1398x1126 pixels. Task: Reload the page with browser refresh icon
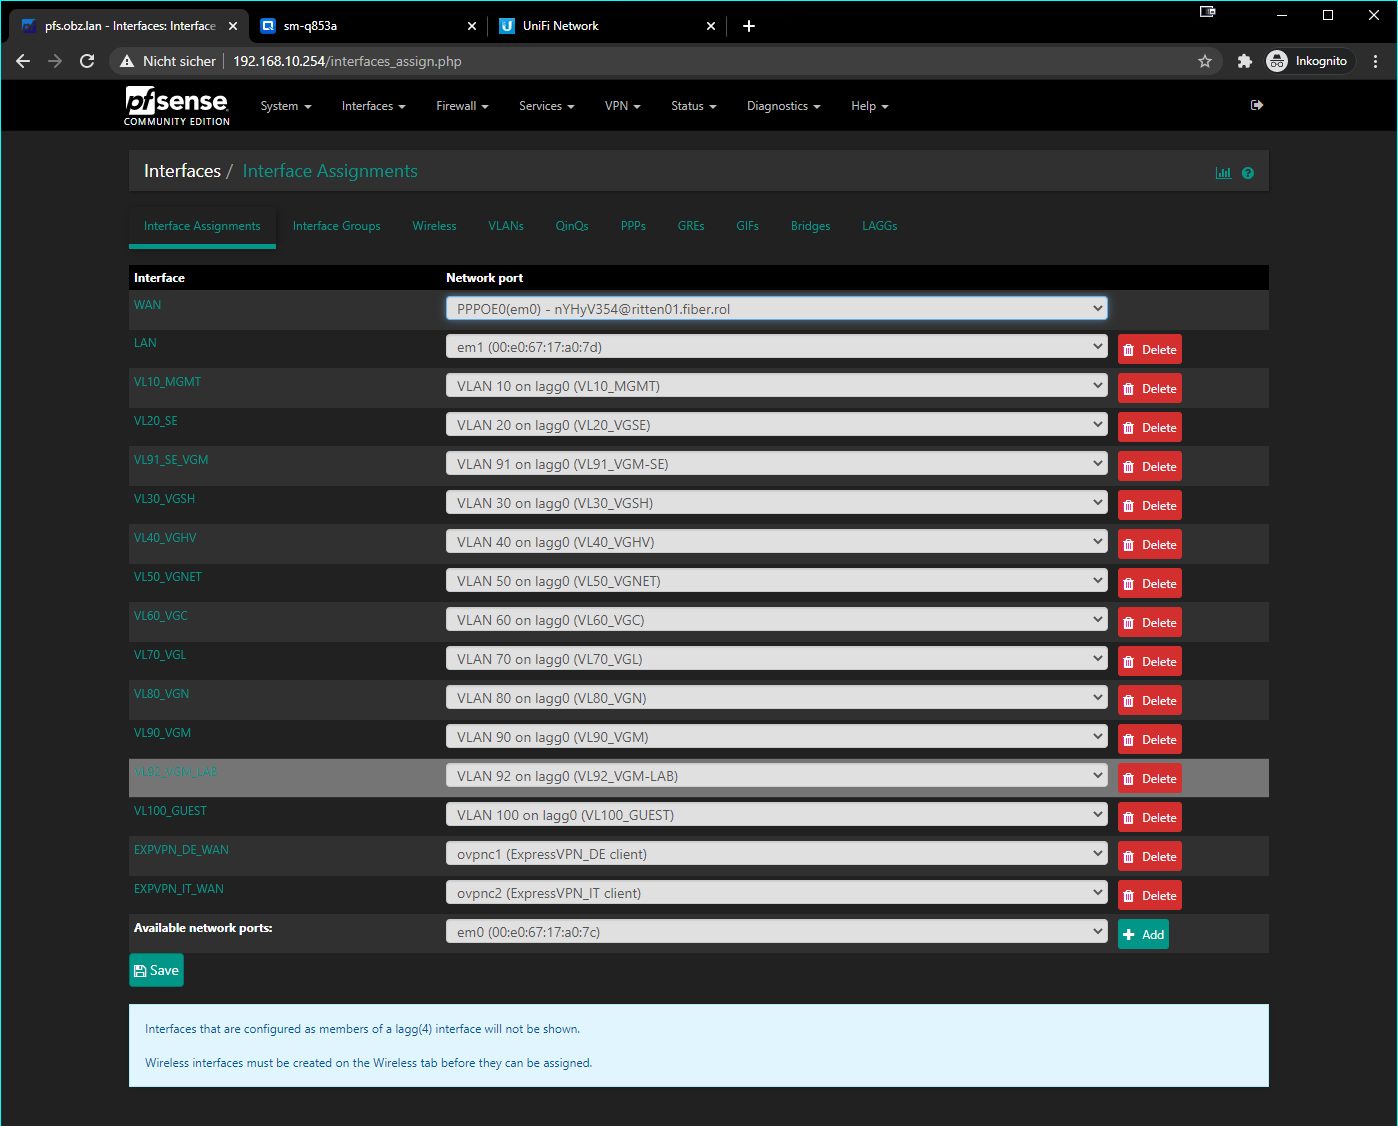coord(87,61)
